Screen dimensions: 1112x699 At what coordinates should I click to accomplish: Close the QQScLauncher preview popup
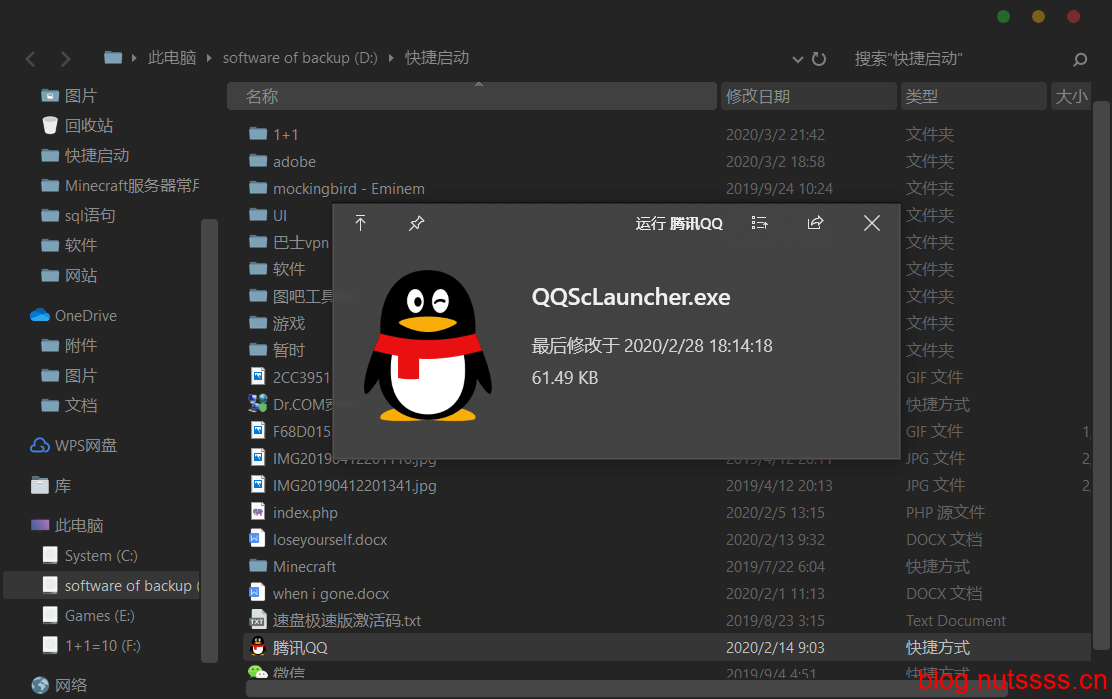[x=872, y=223]
